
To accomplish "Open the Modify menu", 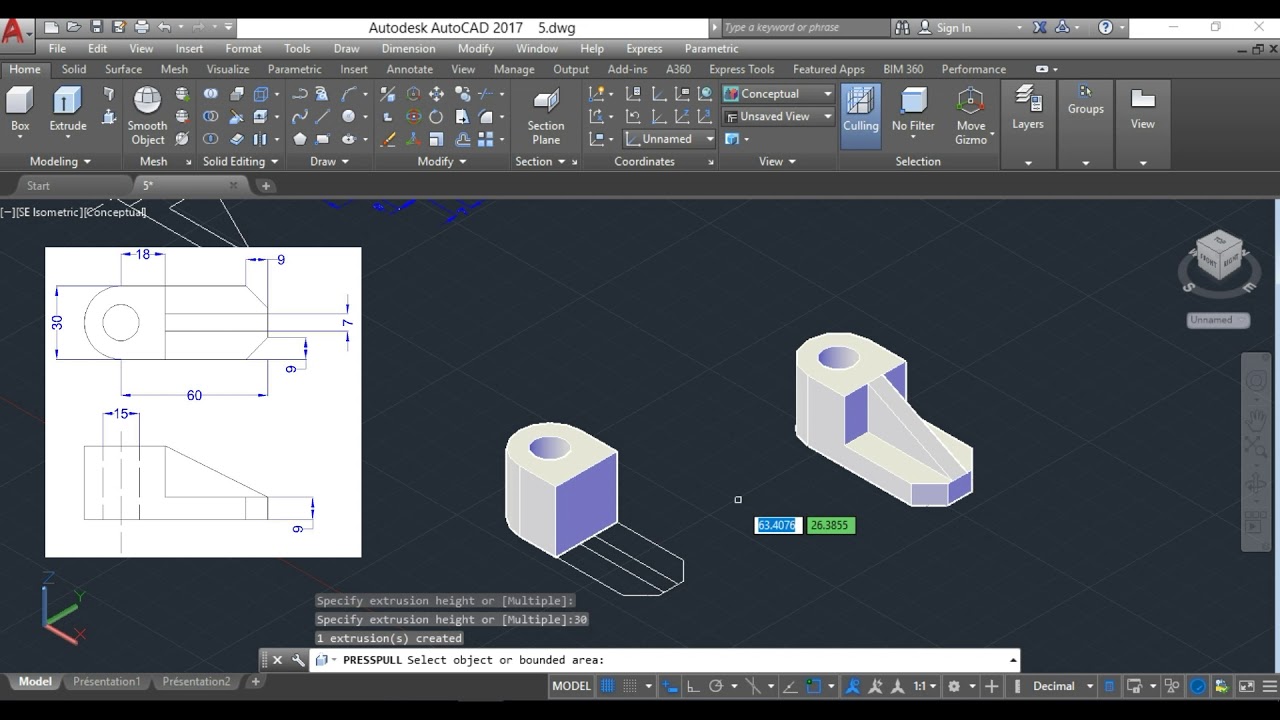I will click(475, 48).
